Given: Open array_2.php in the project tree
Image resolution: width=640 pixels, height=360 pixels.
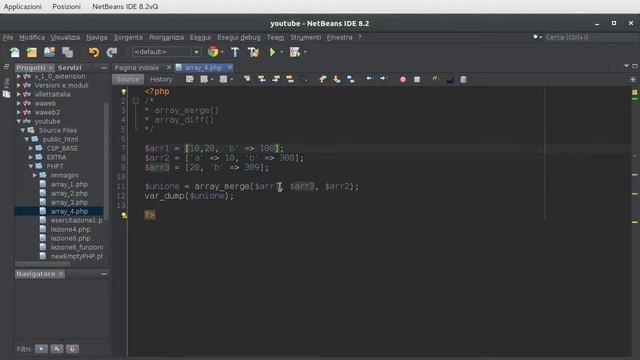Looking at the screenshot, I should (x=69, y=193).
